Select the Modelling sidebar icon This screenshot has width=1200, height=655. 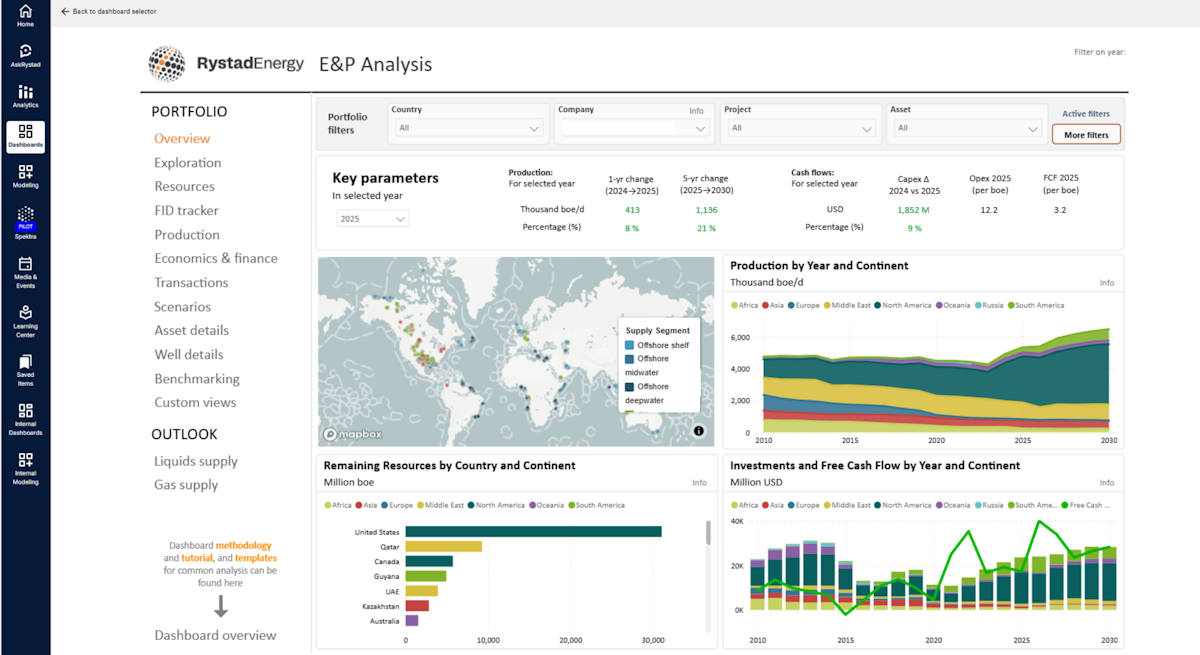point(25,176)
